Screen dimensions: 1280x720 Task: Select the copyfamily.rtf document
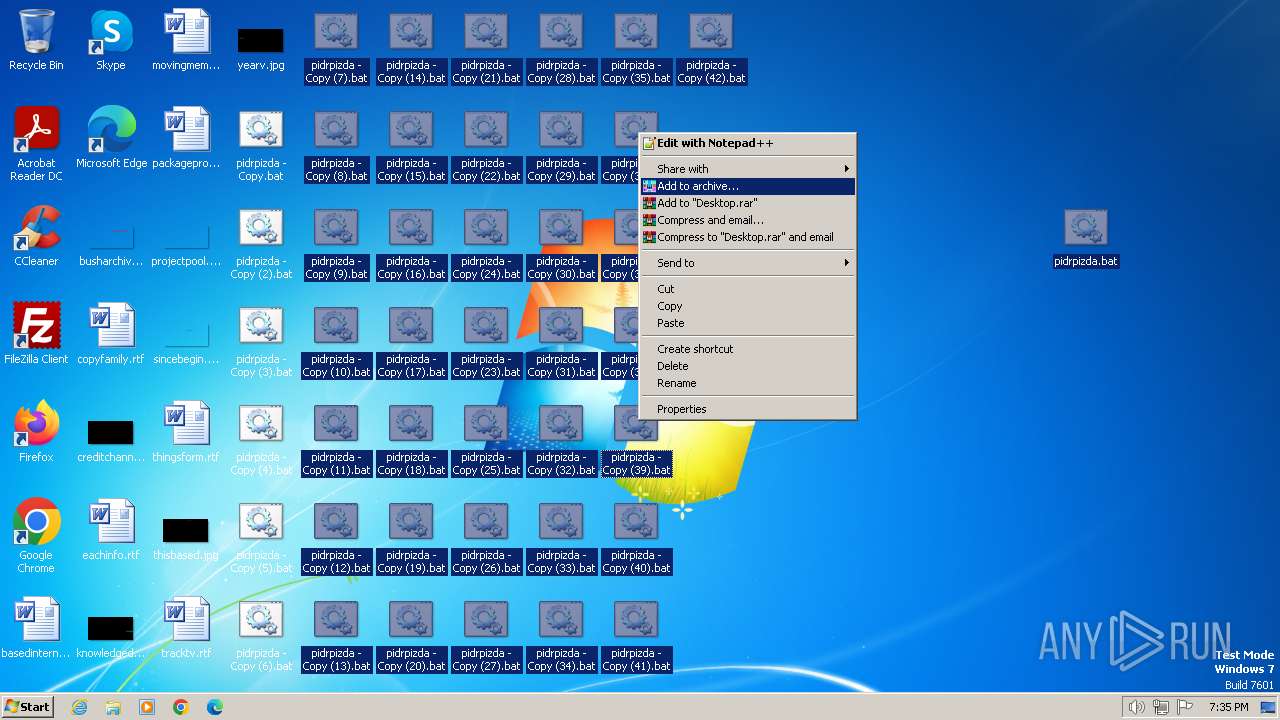pos(111,334)
